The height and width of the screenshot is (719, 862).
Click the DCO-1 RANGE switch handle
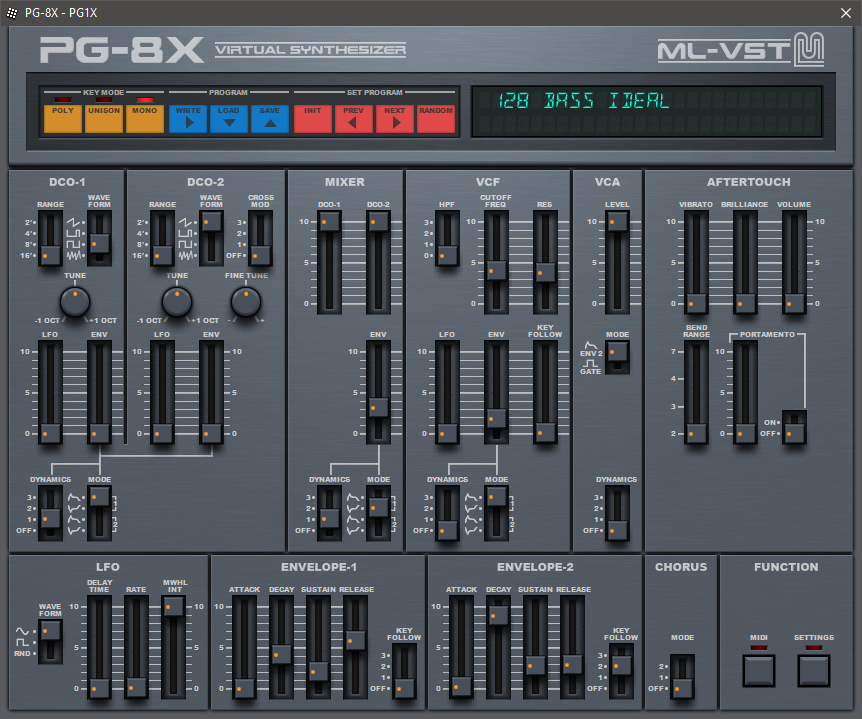tap(51, 256)
